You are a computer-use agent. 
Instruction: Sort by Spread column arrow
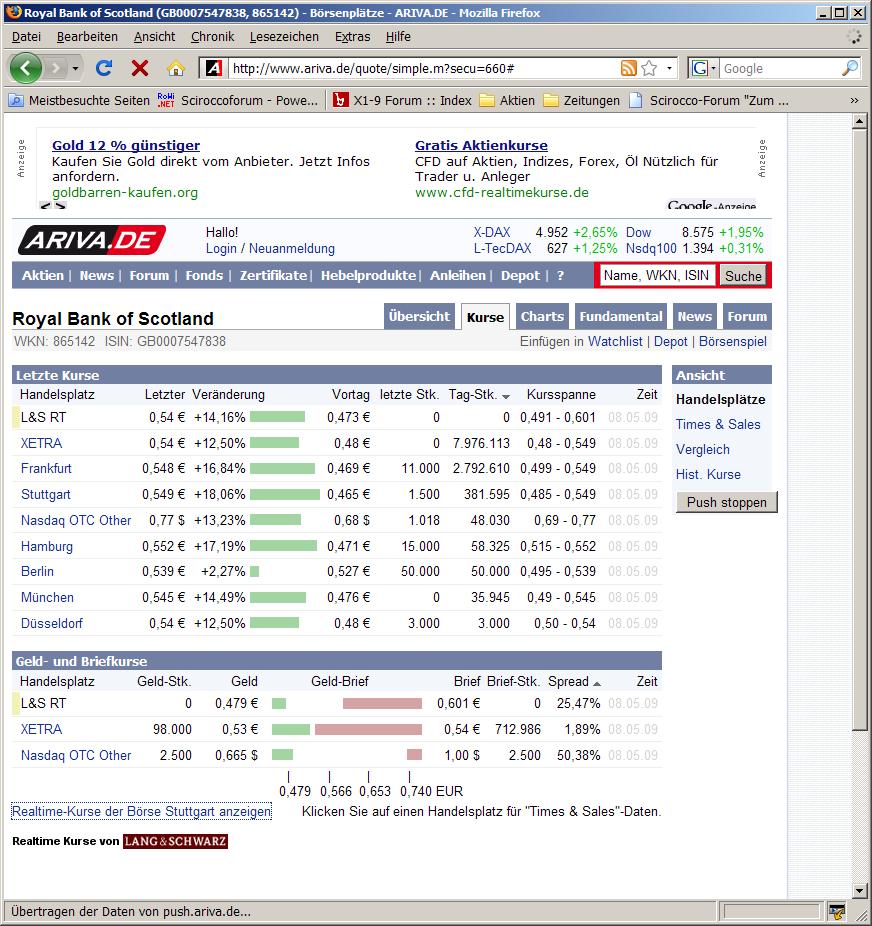click(x=597, y=683)
